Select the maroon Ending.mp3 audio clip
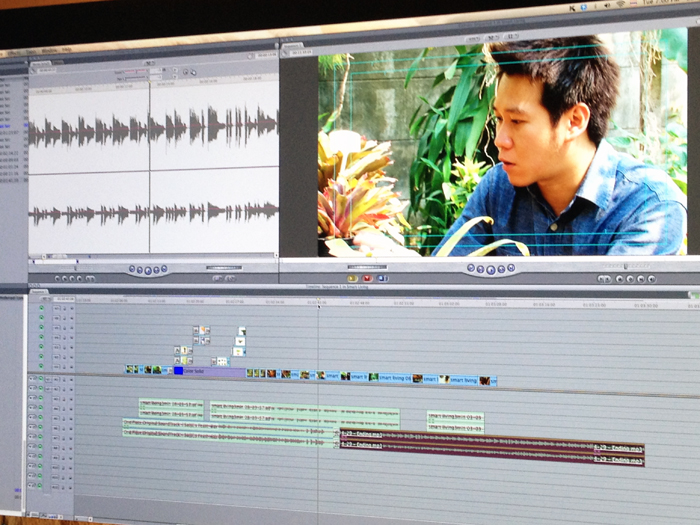Image resolution: width=700 pixels, height=525 pixels. [491, 447]
